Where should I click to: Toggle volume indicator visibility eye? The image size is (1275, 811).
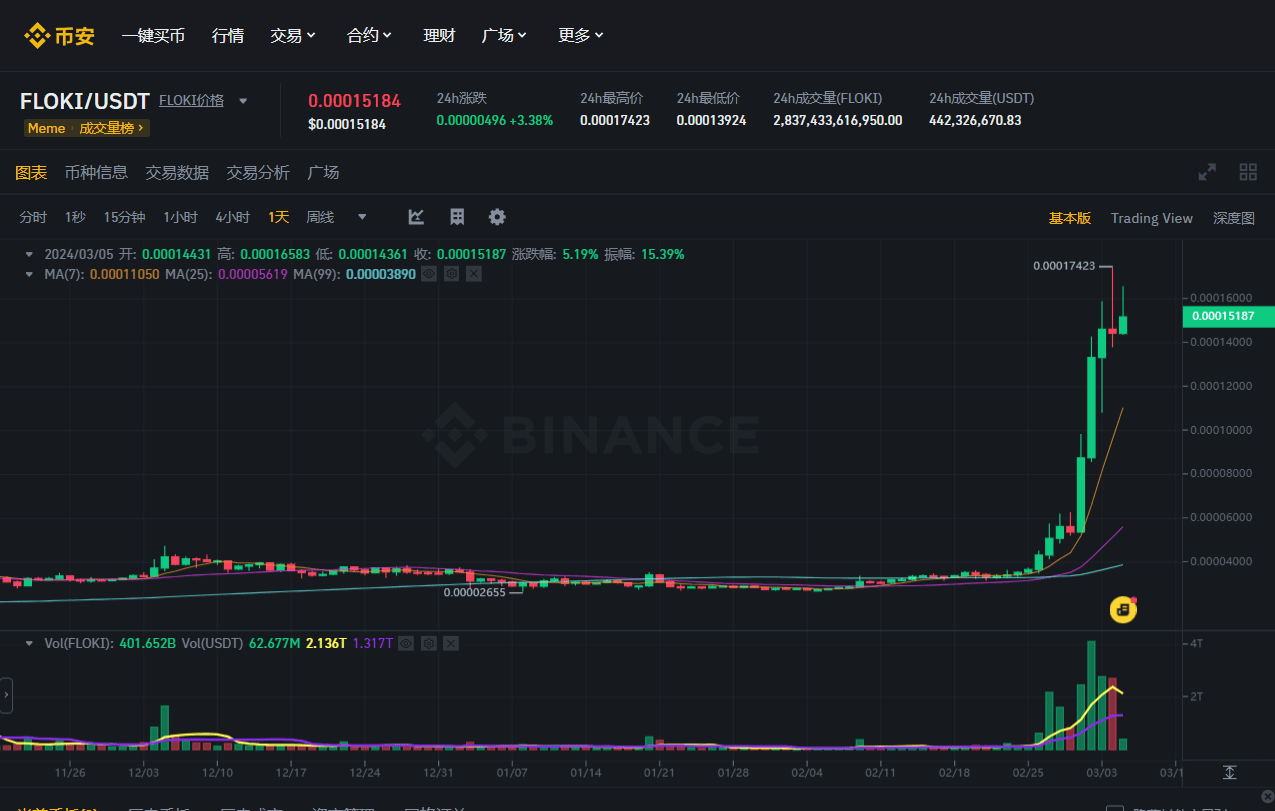(x=405, y=644)
